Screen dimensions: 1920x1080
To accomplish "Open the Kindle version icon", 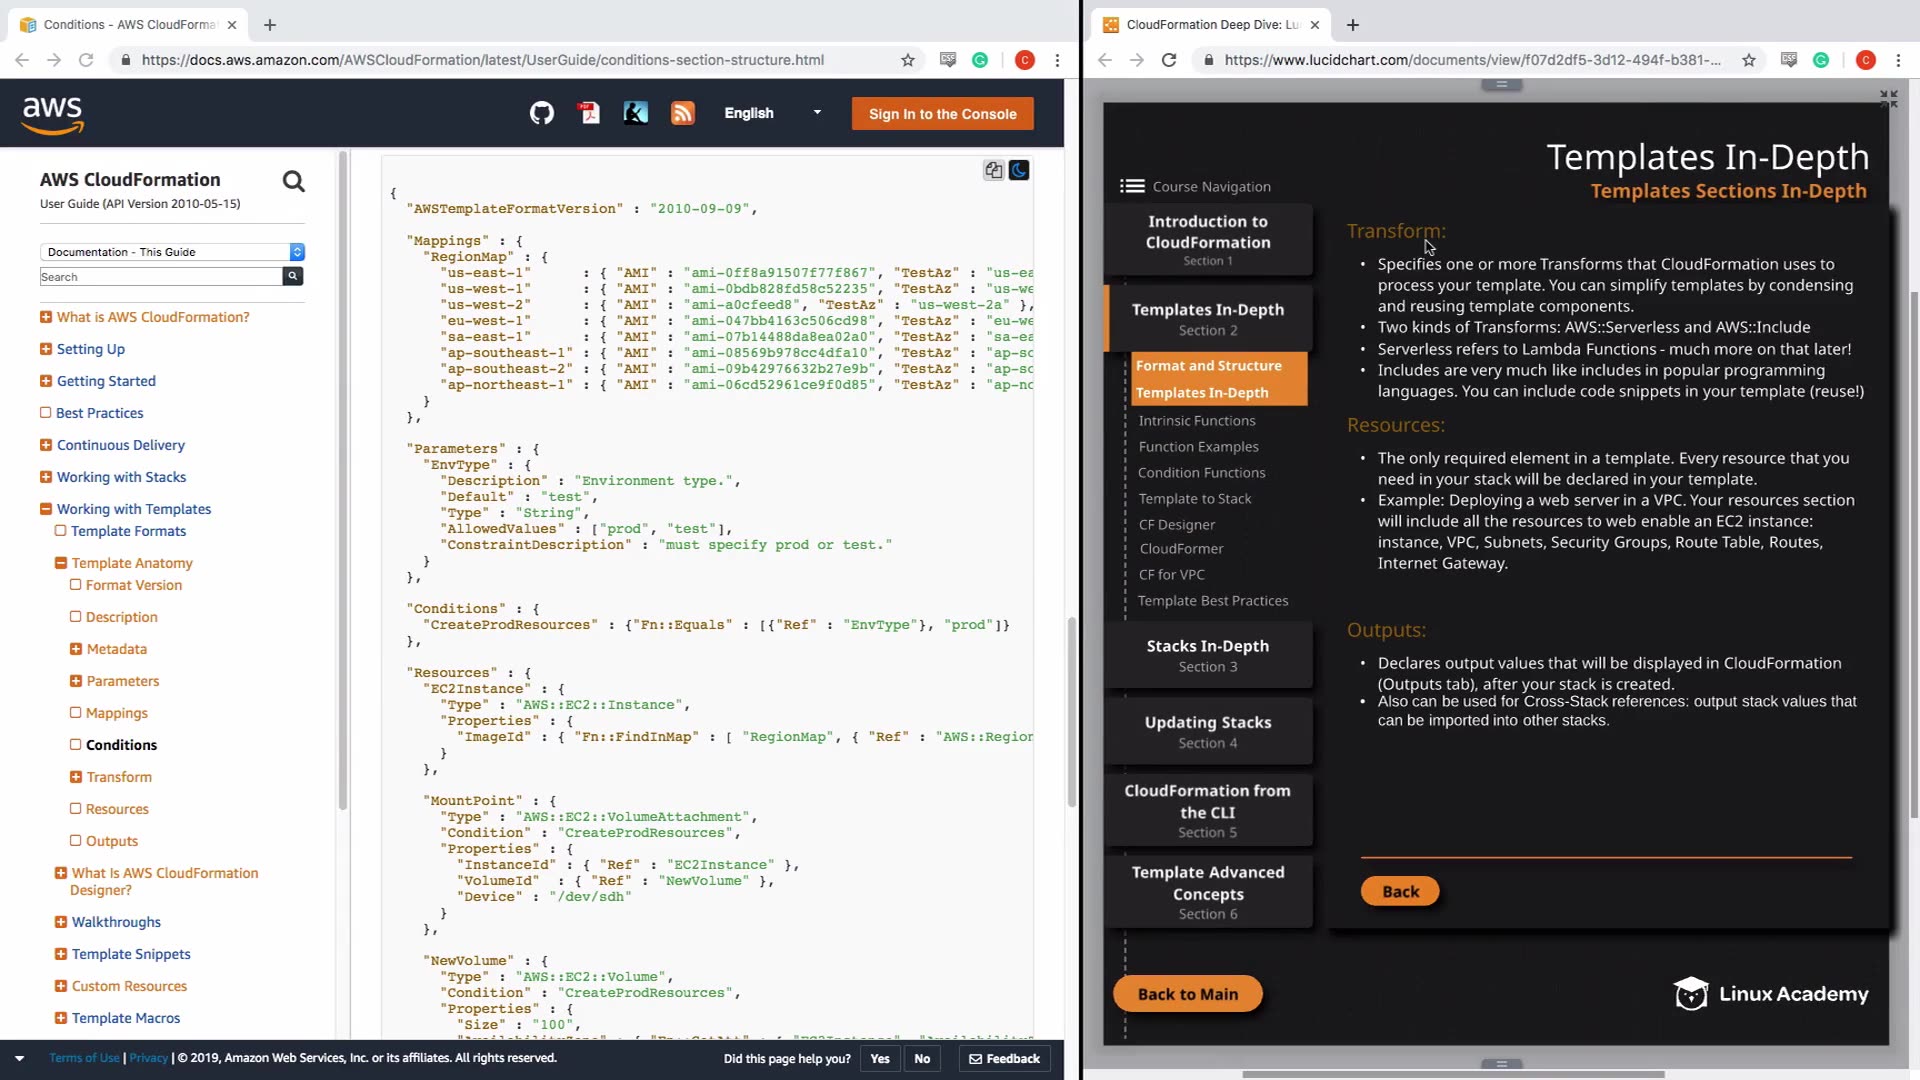I will point(635,114).
